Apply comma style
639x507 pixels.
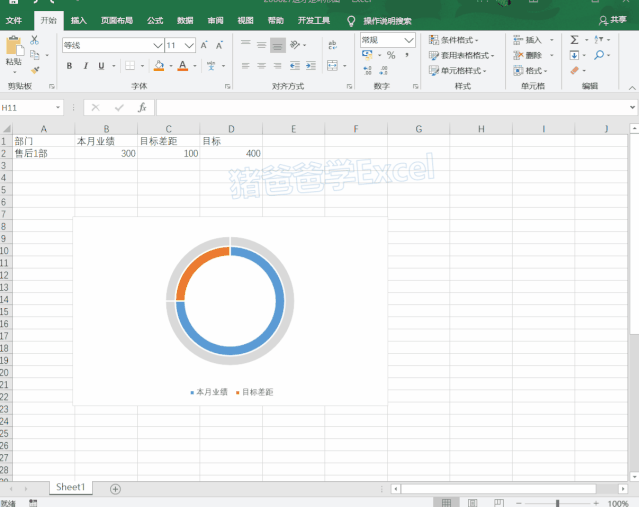(x=407, y=55)
